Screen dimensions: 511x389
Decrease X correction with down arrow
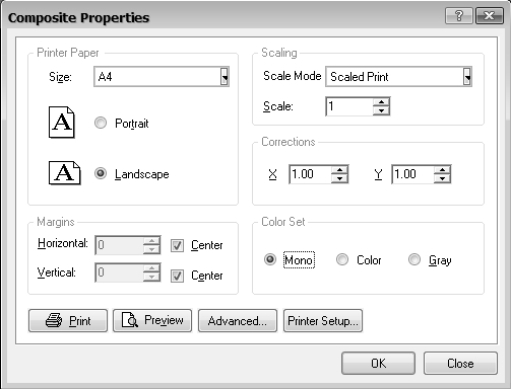340,178
